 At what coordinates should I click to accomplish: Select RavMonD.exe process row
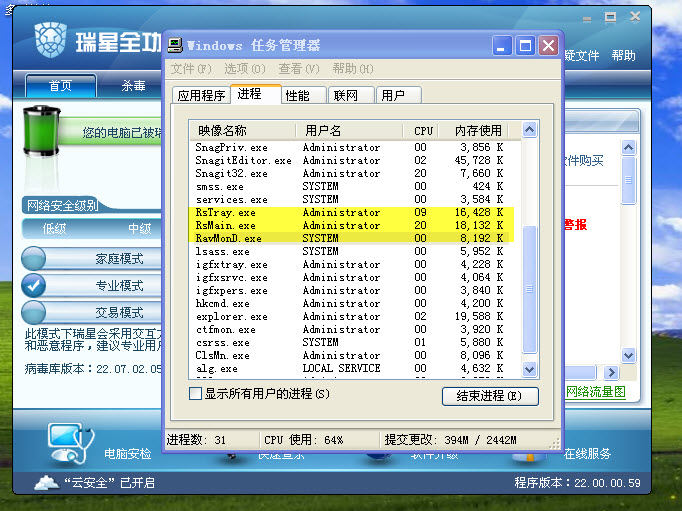pos(352,238)
